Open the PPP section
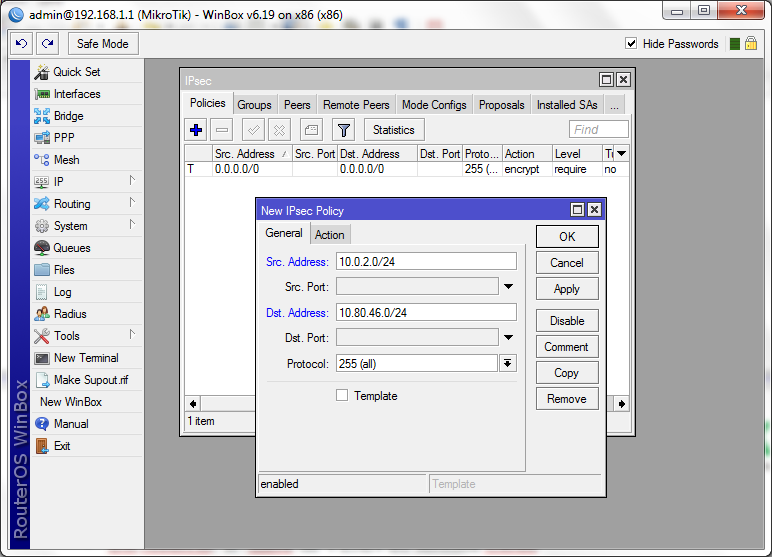 87,138
